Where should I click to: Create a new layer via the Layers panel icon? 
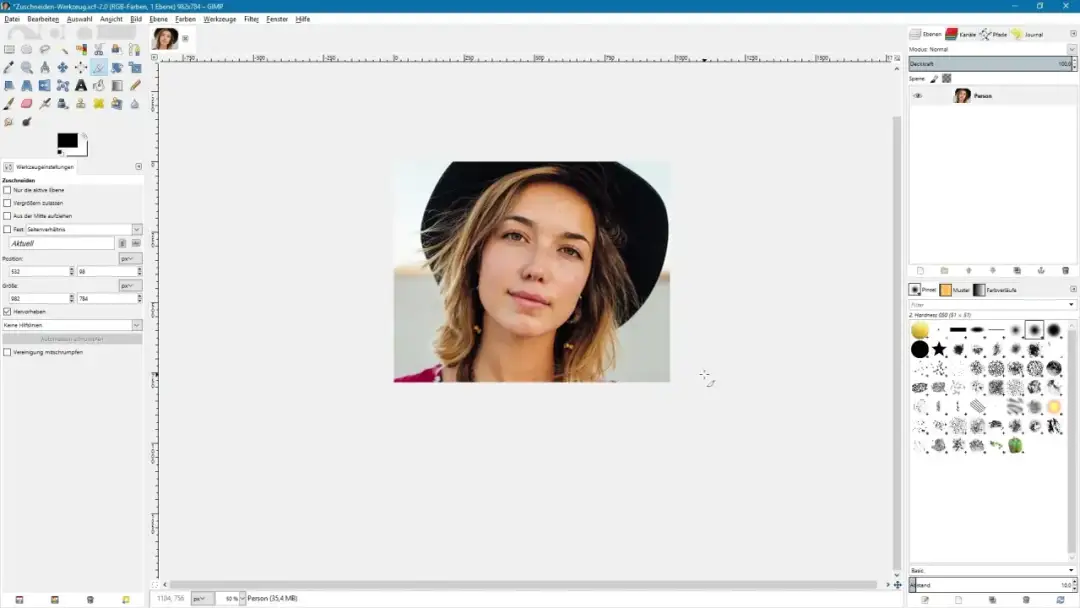920,270
